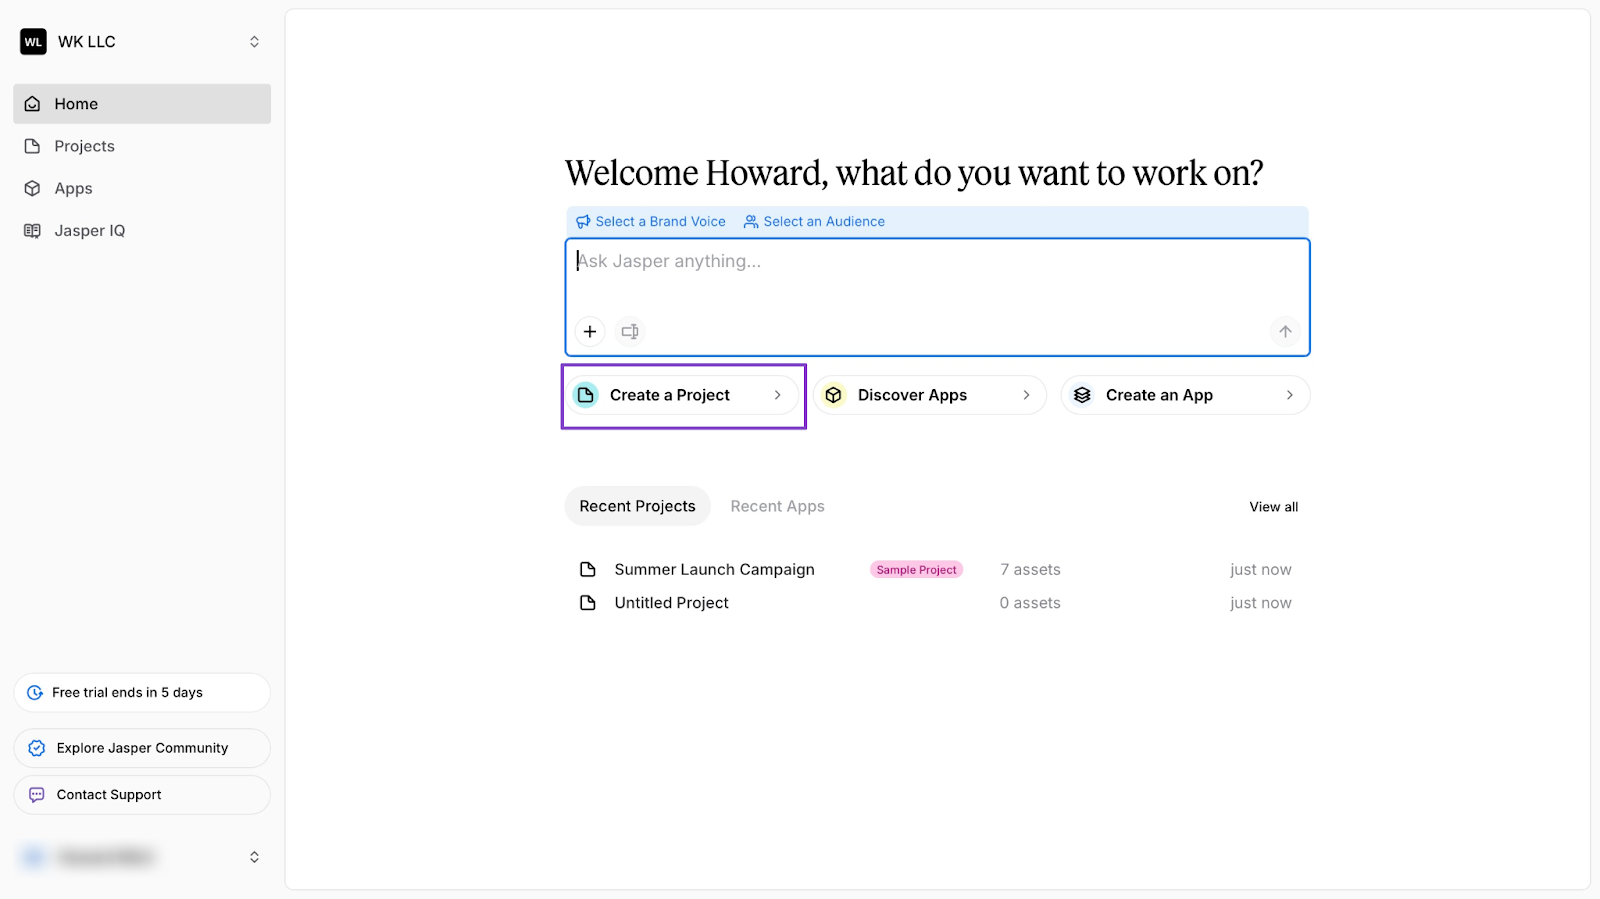Click just now timestamp on Untitled Project row
The height and width of the screenshot is (899, 1600).
pyautogui.click(x=1261, y=603)
